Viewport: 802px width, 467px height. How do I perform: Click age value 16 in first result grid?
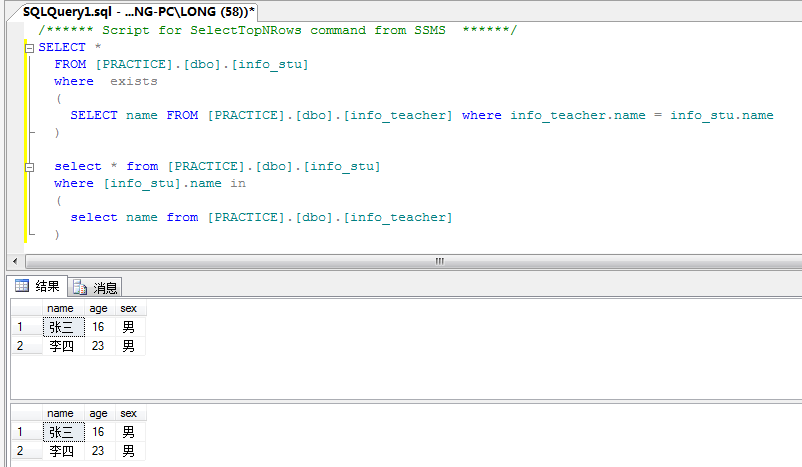pyautogui.click(x=99, y=327)
